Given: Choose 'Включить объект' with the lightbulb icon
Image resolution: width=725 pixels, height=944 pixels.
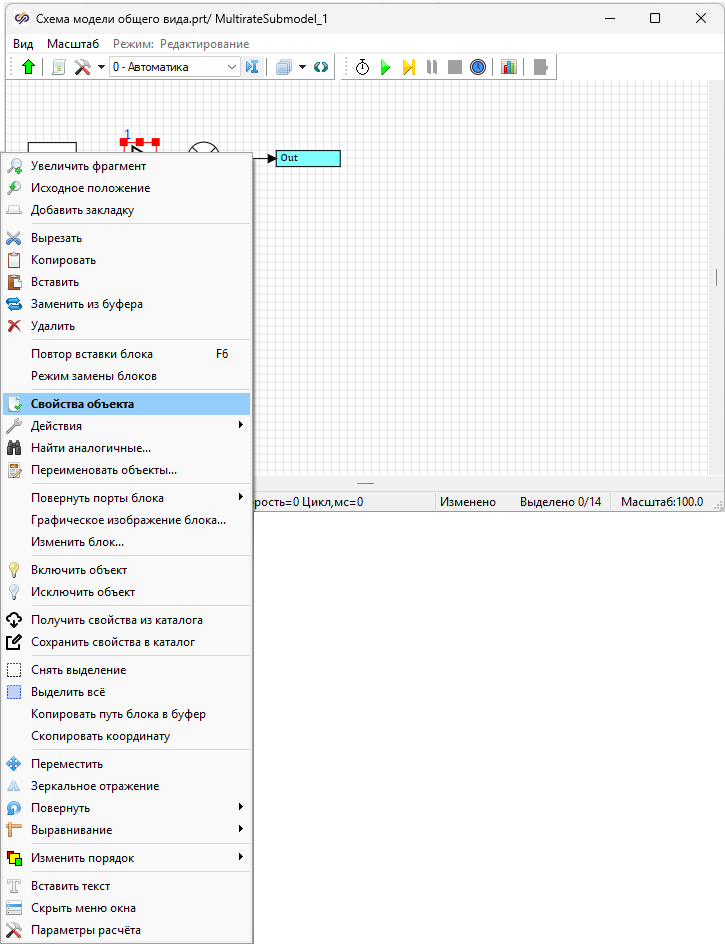Looking at the screenshot, I should coord(79,570).
